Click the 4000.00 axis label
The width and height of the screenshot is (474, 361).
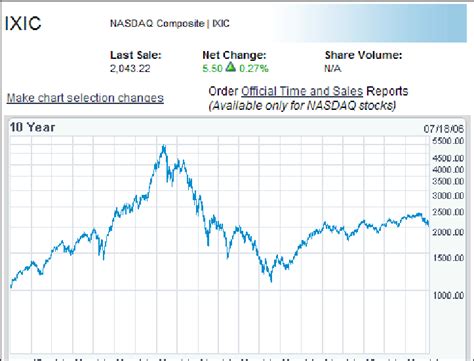448,170
